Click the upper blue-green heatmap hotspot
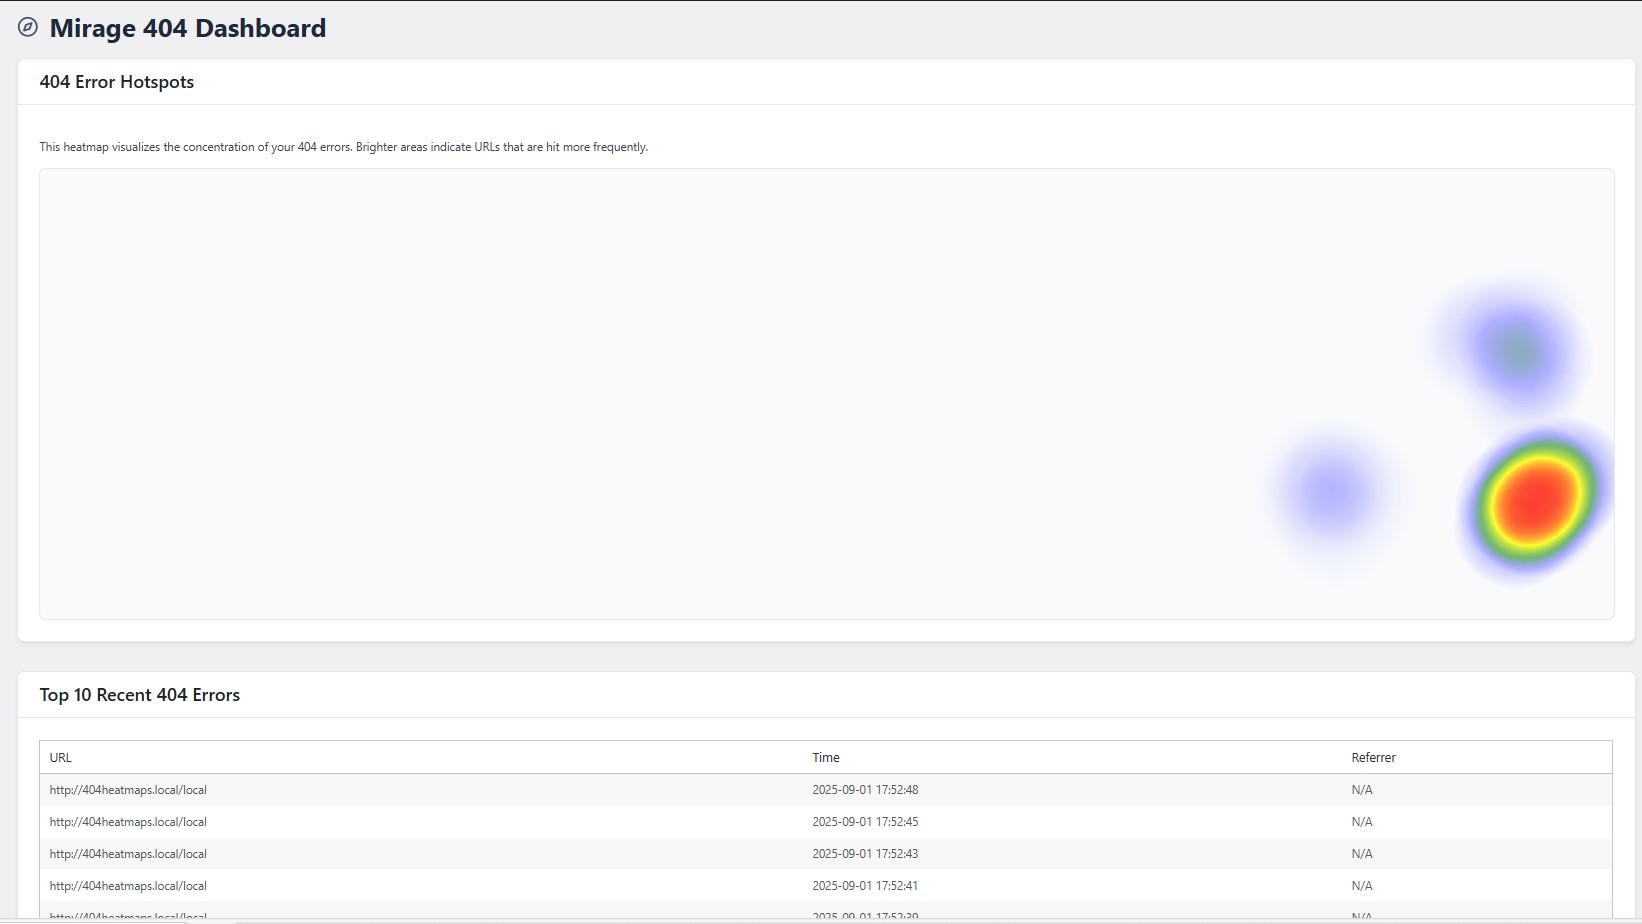Viewport: 1642px width, 924px height. (x=1518, y=352)
